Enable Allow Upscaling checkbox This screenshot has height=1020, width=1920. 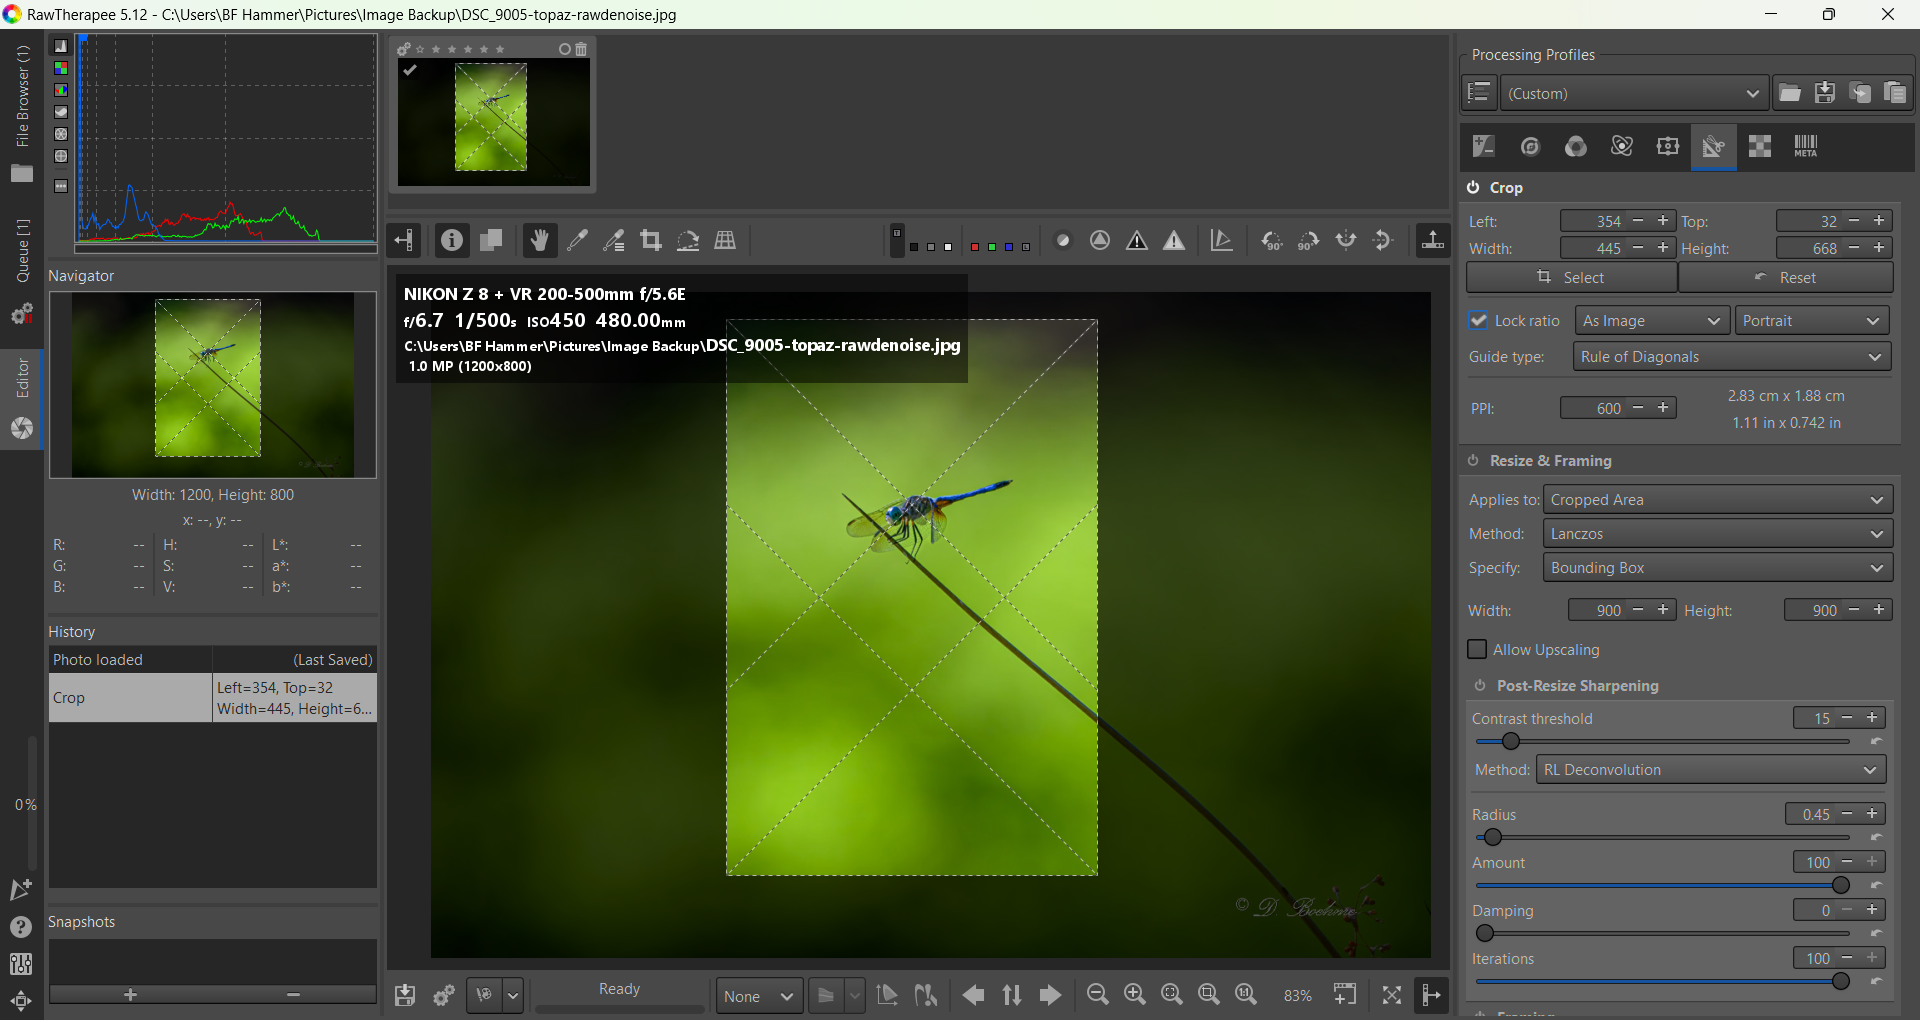1477,650
